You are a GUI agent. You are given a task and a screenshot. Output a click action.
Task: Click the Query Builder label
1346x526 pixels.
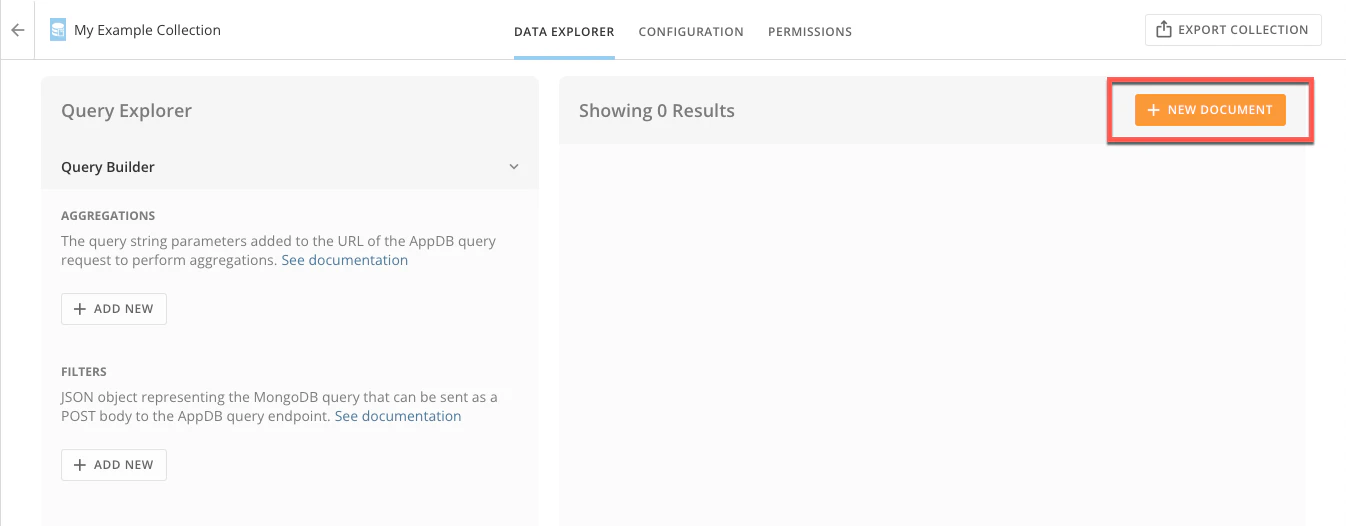[x=108, y=167]
